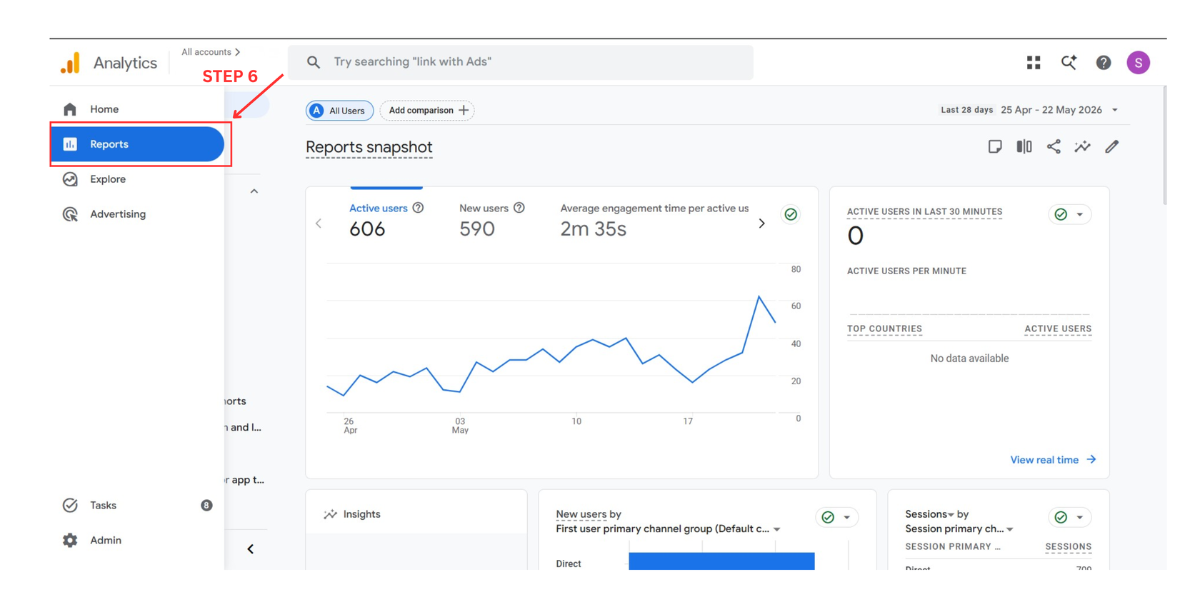Click Reports snapshot title
The height and width of the screenshot is (600, 1200).
tap(369, 147)
